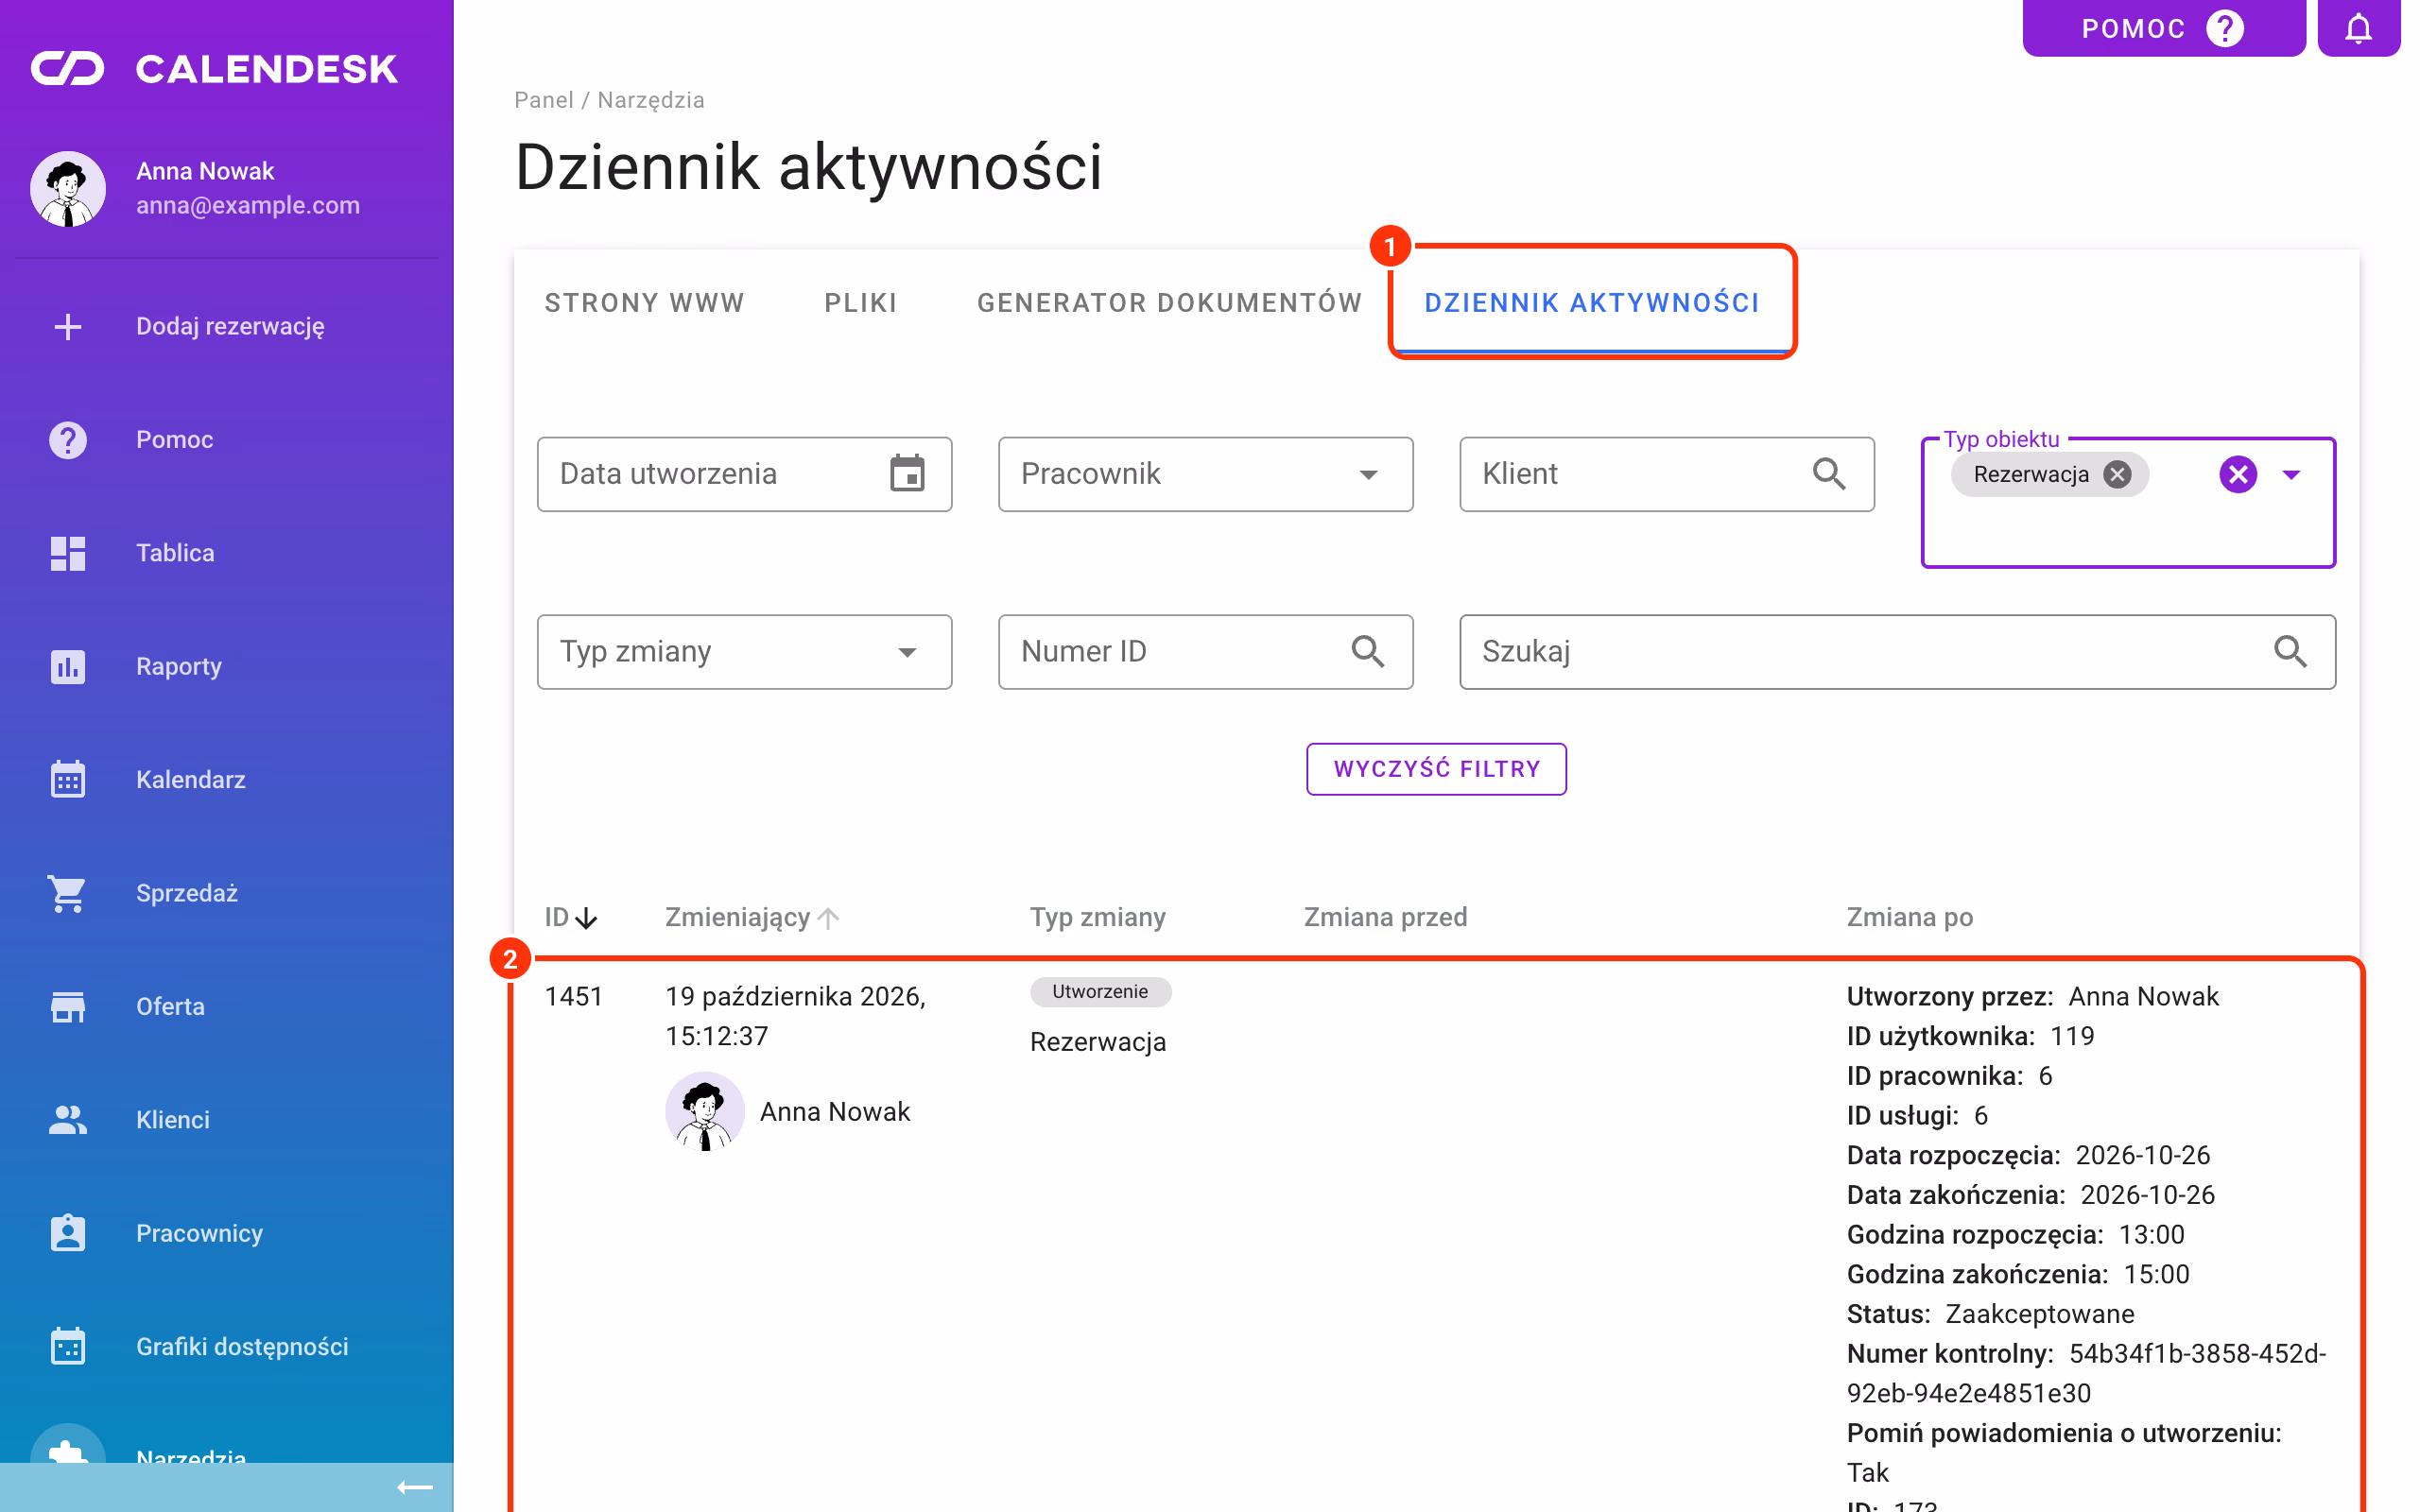Click the Wyczyść filtry button
Viewport: 2420px width, 1512px height.
click(1436, 769)
